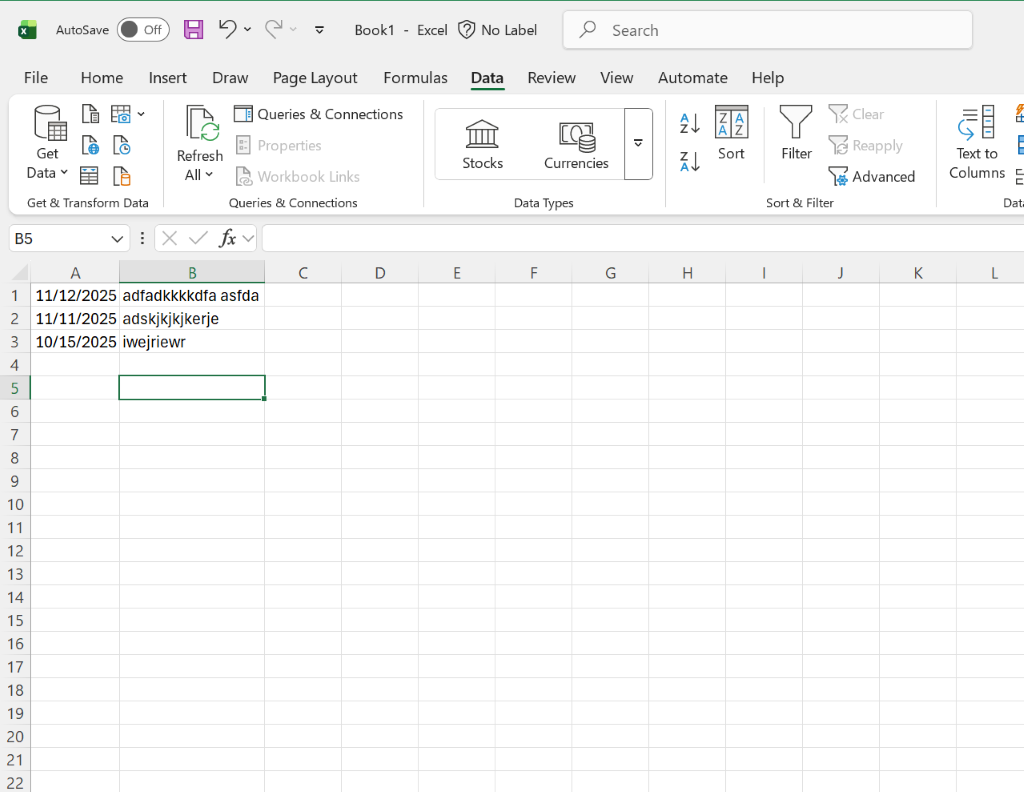The height and width of the screenshot is (792, 1024).
Task: Click the Select All corner triangle
Action: (x=20, y=272)
